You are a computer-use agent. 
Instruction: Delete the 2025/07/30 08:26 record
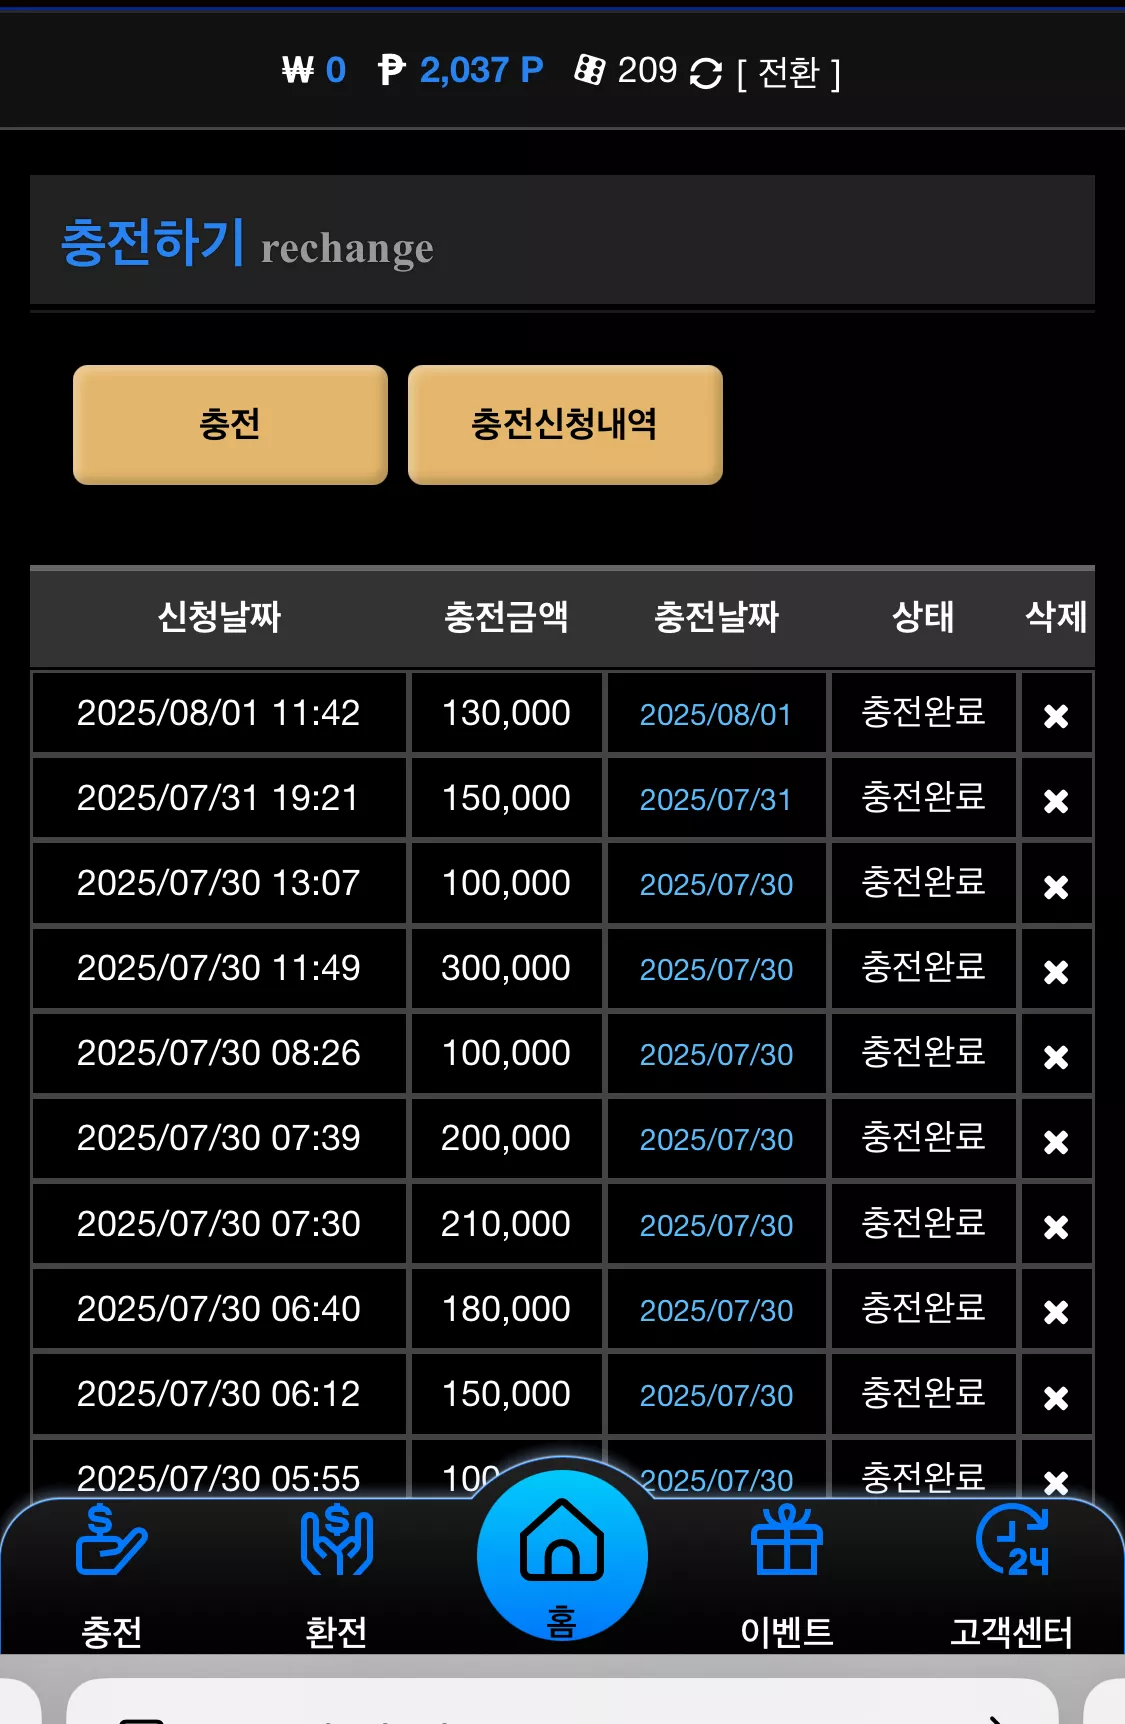coord(1056,1056)
